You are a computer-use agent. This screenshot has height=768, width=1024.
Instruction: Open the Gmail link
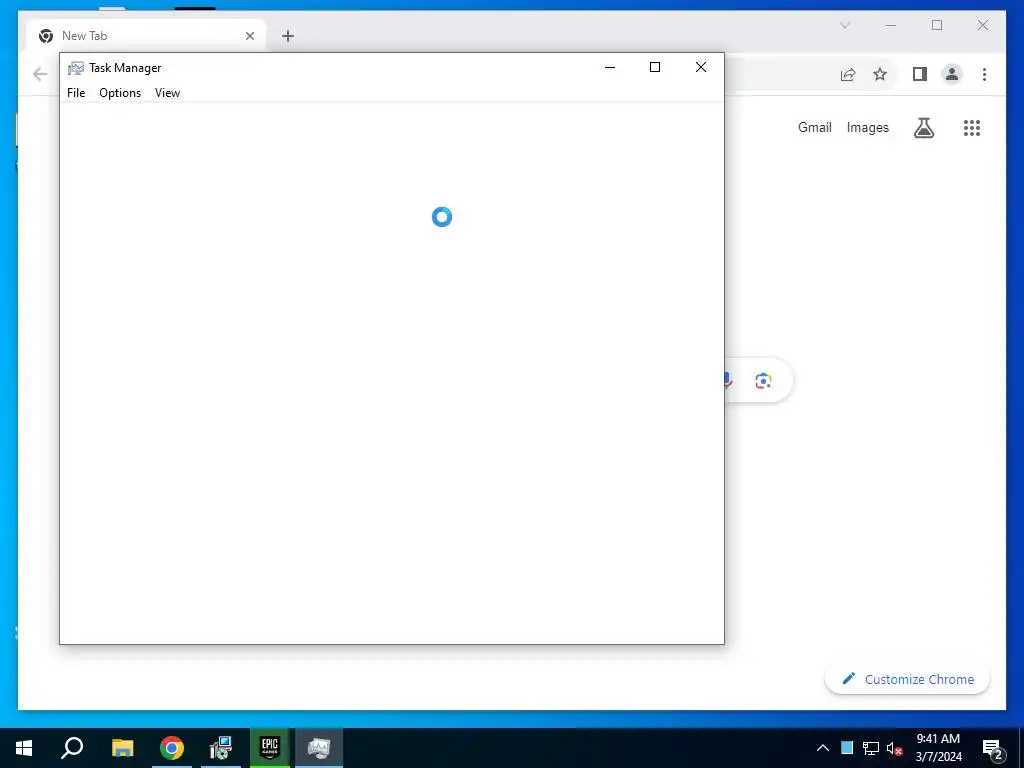[x=814, y=127]
